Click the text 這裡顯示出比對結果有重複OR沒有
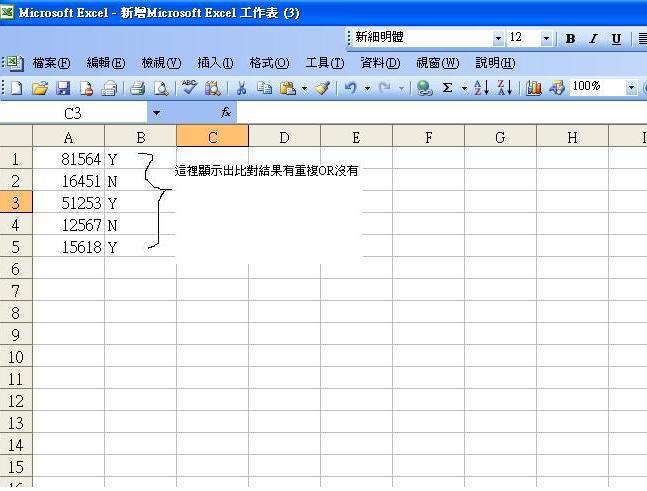Image resolution: width=647 pixels, height=491 pixels. pos(266,170)
